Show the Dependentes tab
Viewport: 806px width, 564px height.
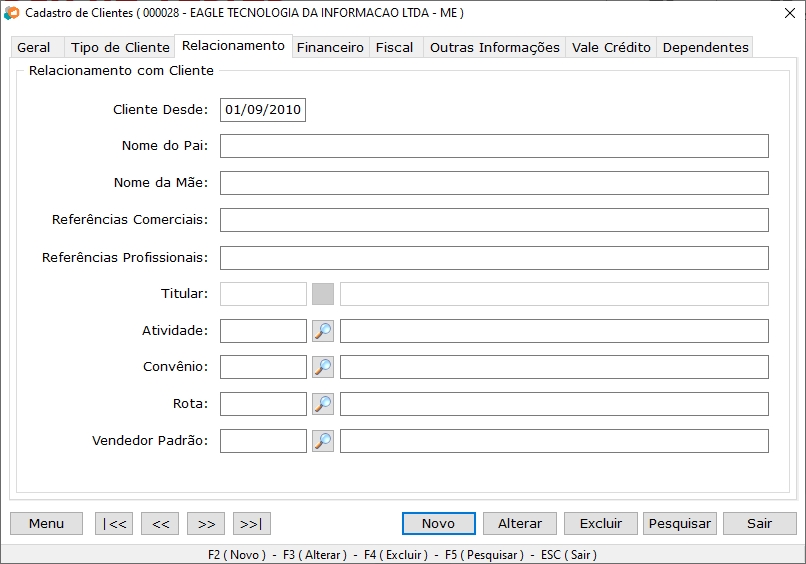click(705, 47)
